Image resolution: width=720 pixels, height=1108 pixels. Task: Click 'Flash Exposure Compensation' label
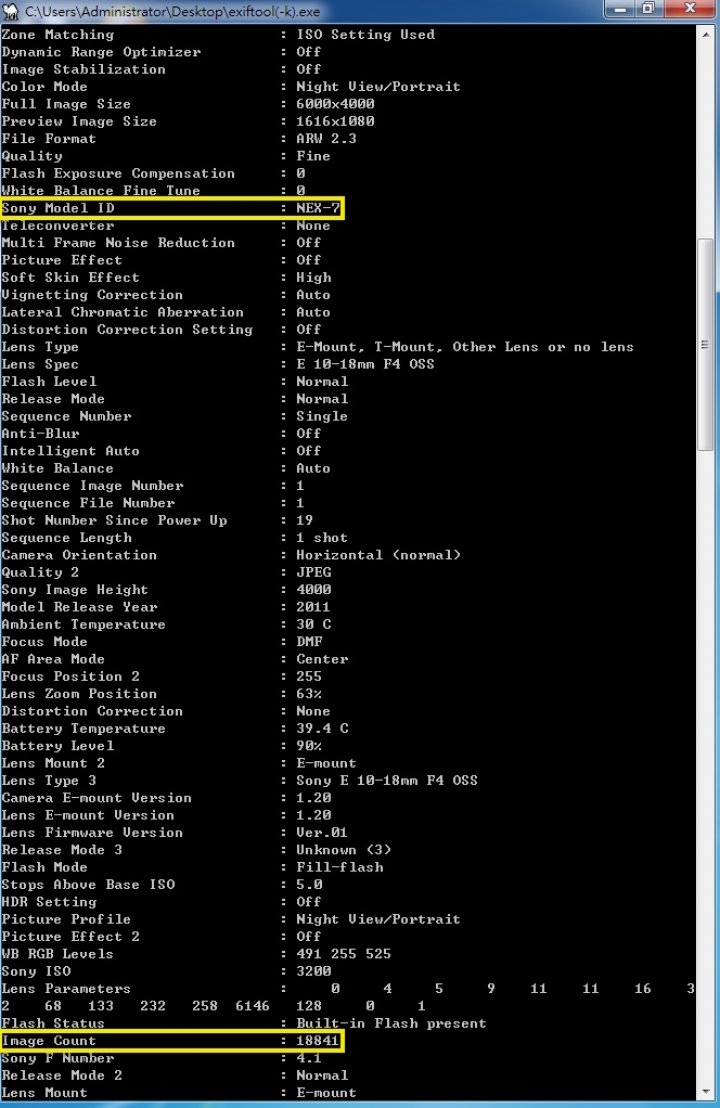tap(118, 174)
